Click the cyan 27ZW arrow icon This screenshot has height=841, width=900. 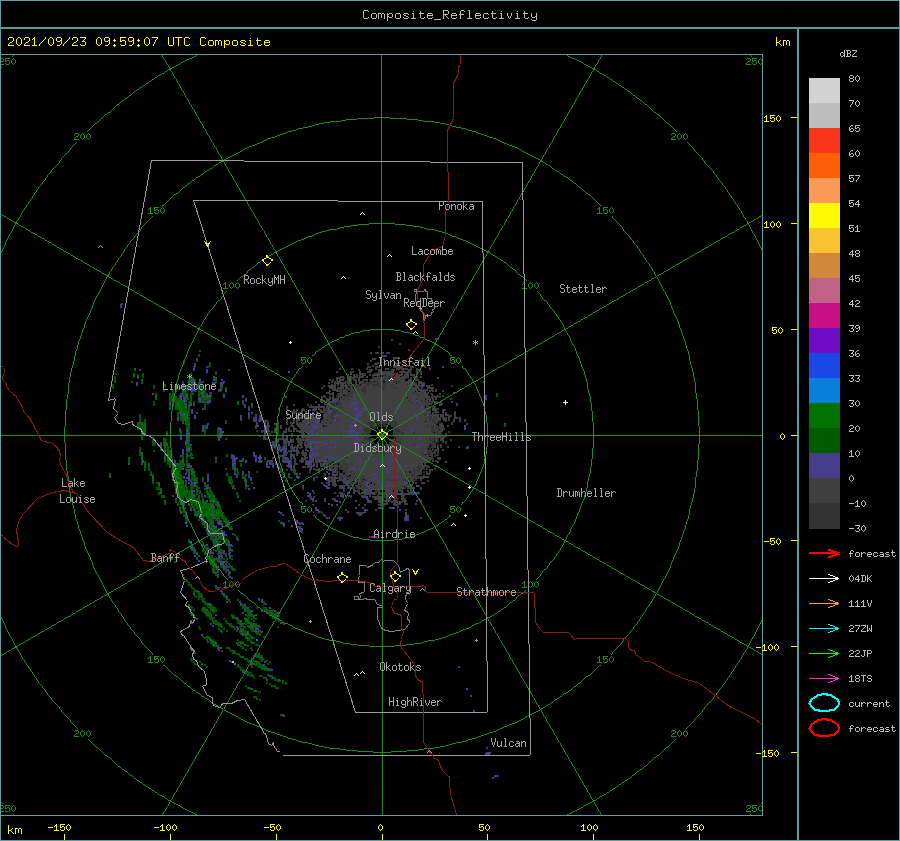tap(824, 629)
